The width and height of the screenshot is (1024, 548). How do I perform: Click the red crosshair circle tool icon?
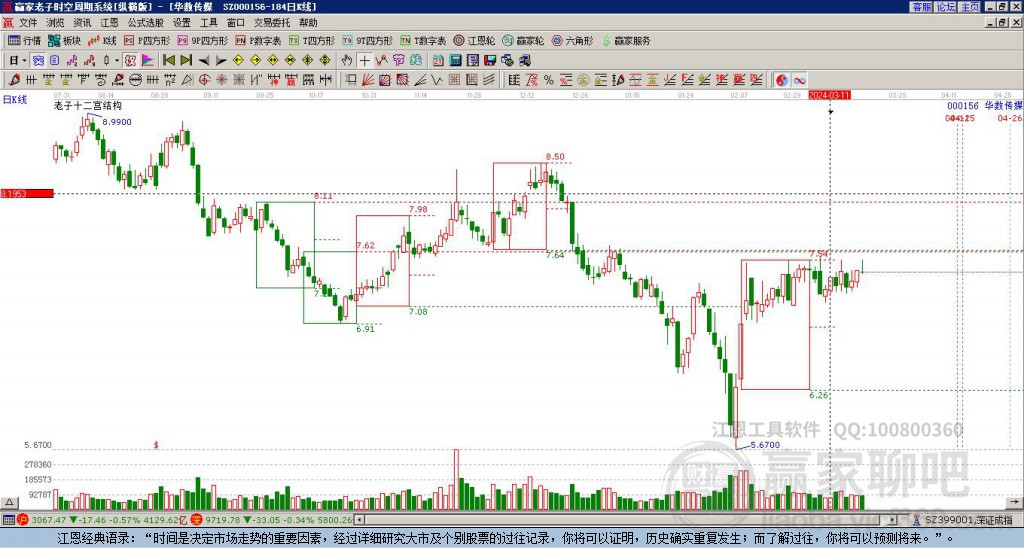point(204,80)
